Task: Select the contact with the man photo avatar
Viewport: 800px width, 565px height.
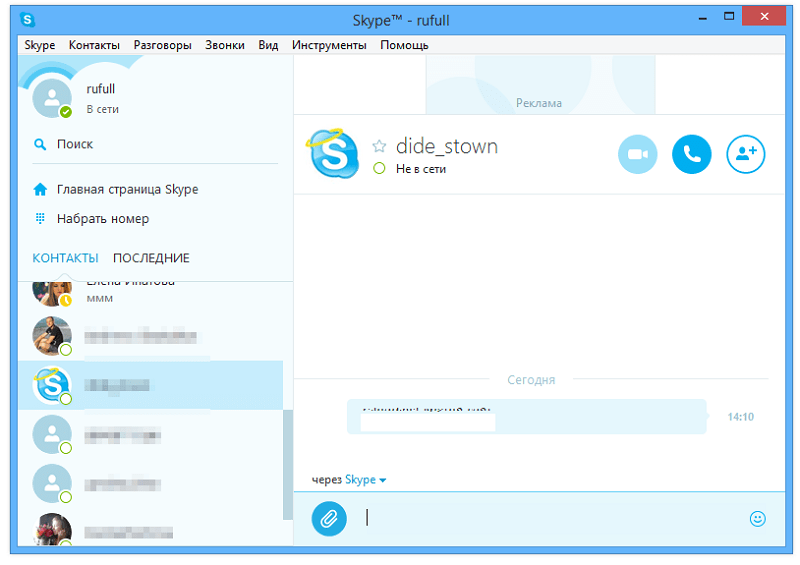Action: [151, 336]
